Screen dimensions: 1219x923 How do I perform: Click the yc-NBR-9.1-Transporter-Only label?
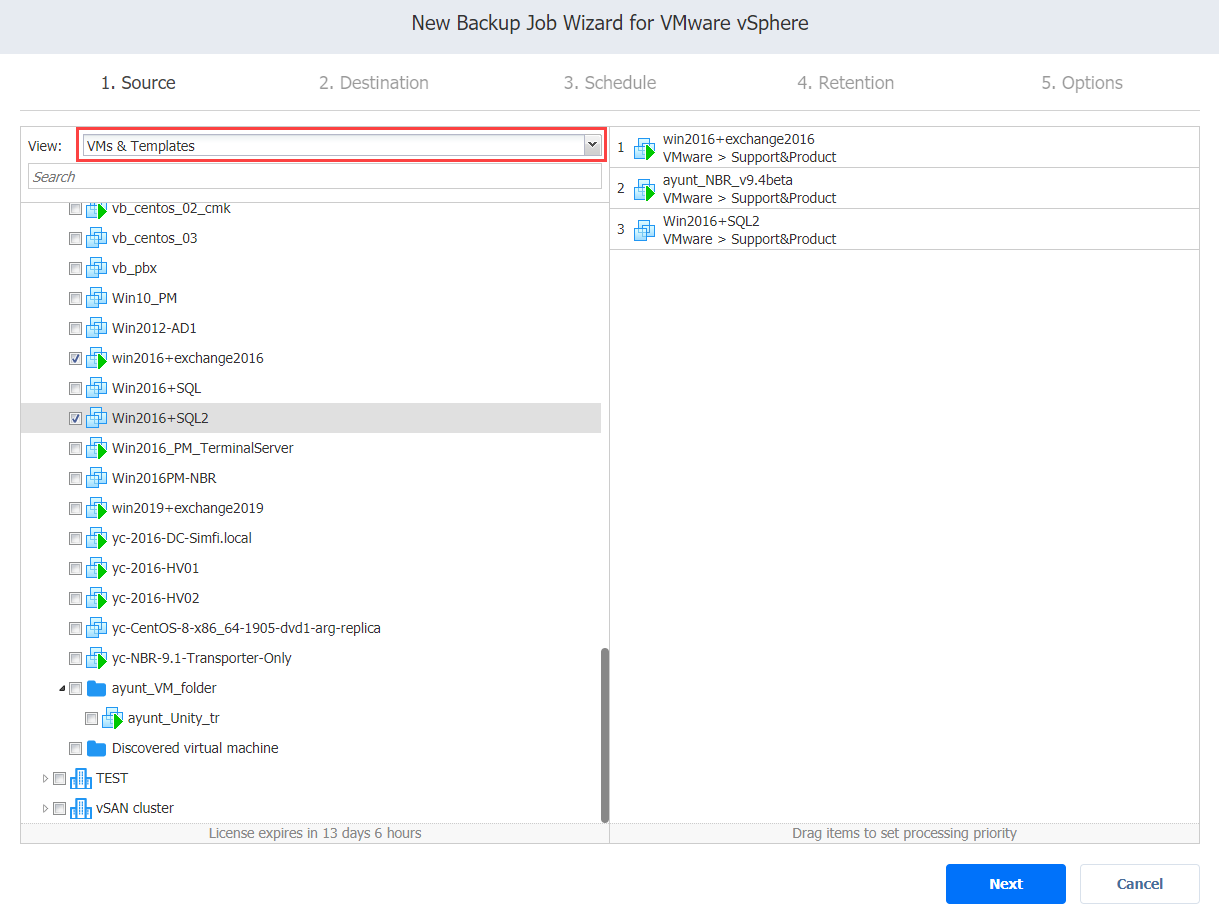202,658
